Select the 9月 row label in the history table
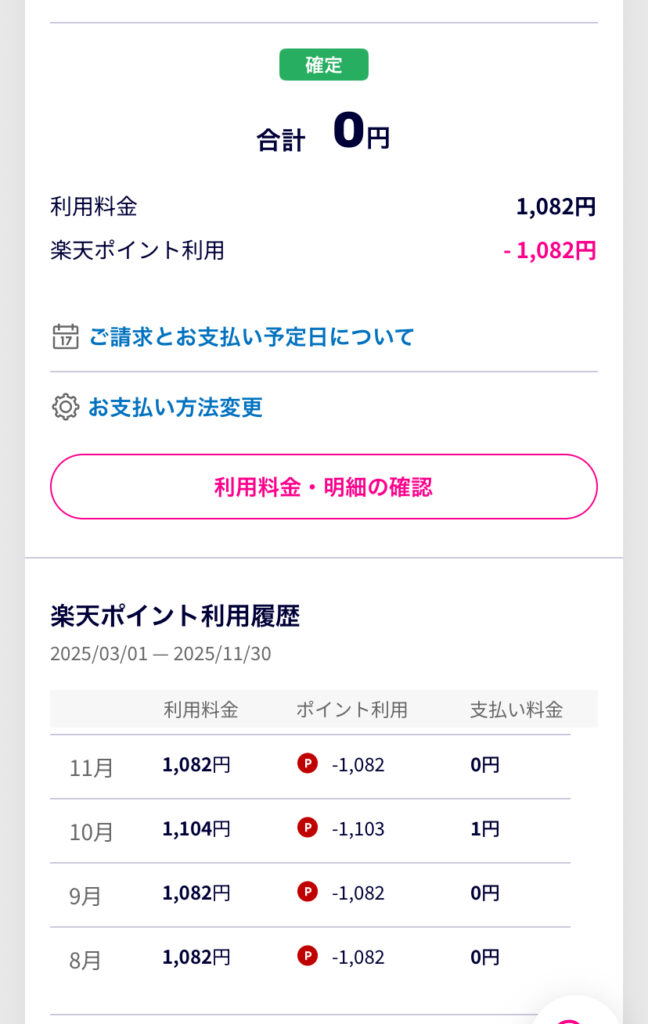 tap(86, 896)
